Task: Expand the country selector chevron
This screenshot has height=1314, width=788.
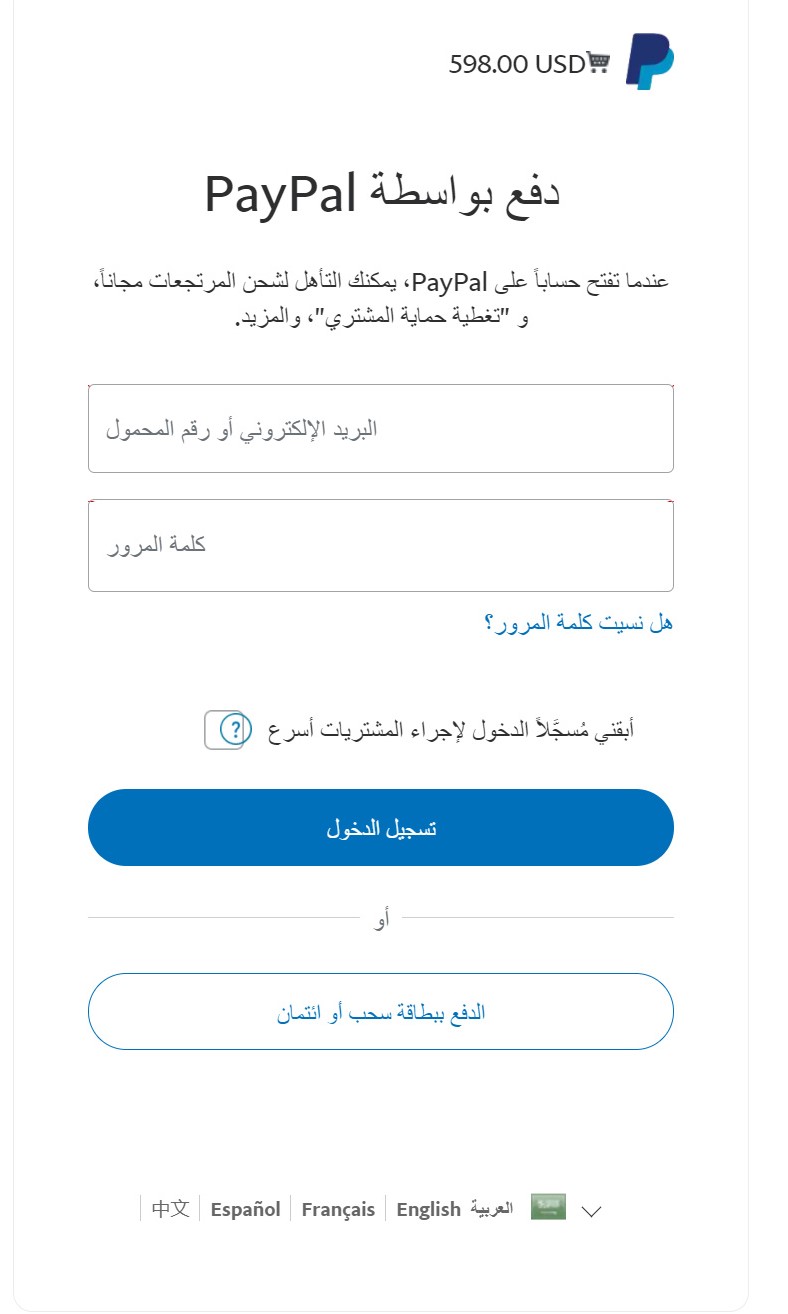Action: point(591,1211)
